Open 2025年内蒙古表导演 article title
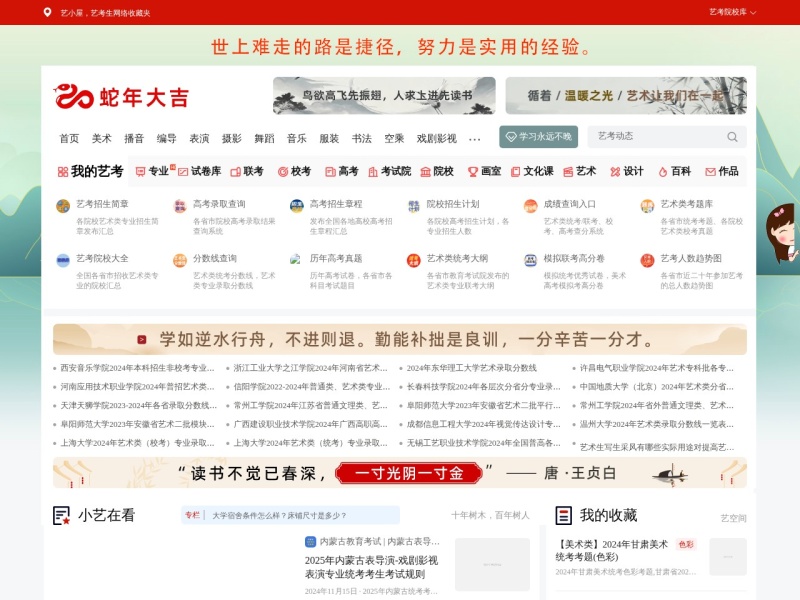The height and width of the screenshot is (600, 800). (371, 567)
